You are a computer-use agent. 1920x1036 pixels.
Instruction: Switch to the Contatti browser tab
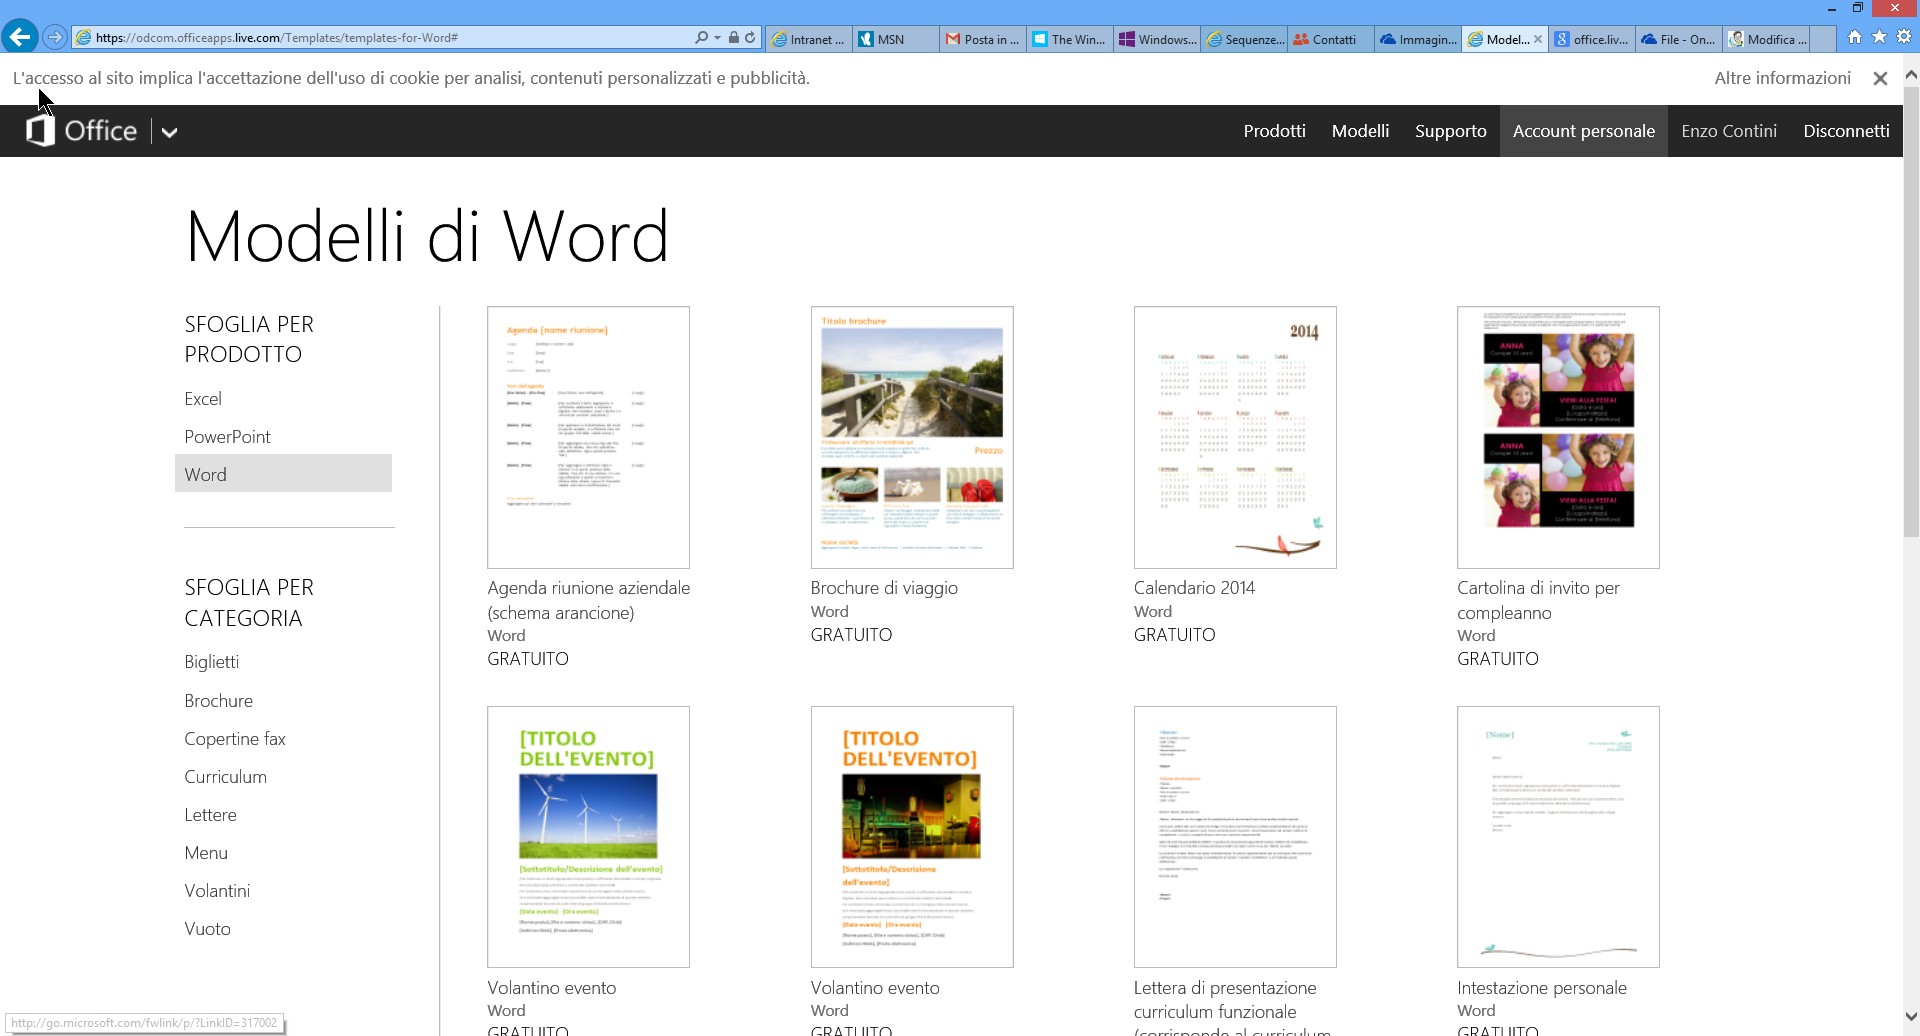tap(1328, 39)
